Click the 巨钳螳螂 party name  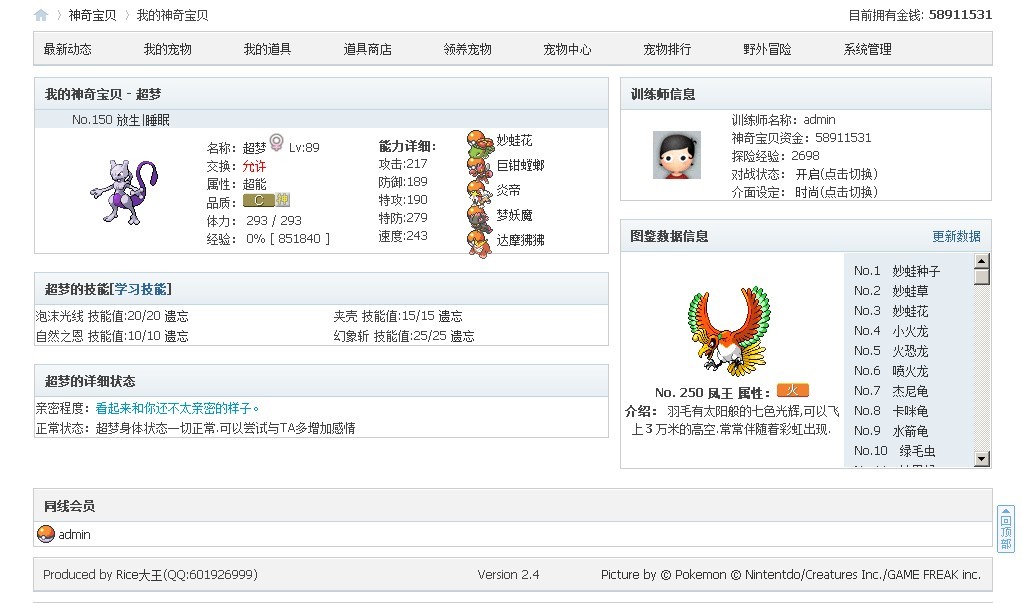pyautogui.click(x=520, y=165)
